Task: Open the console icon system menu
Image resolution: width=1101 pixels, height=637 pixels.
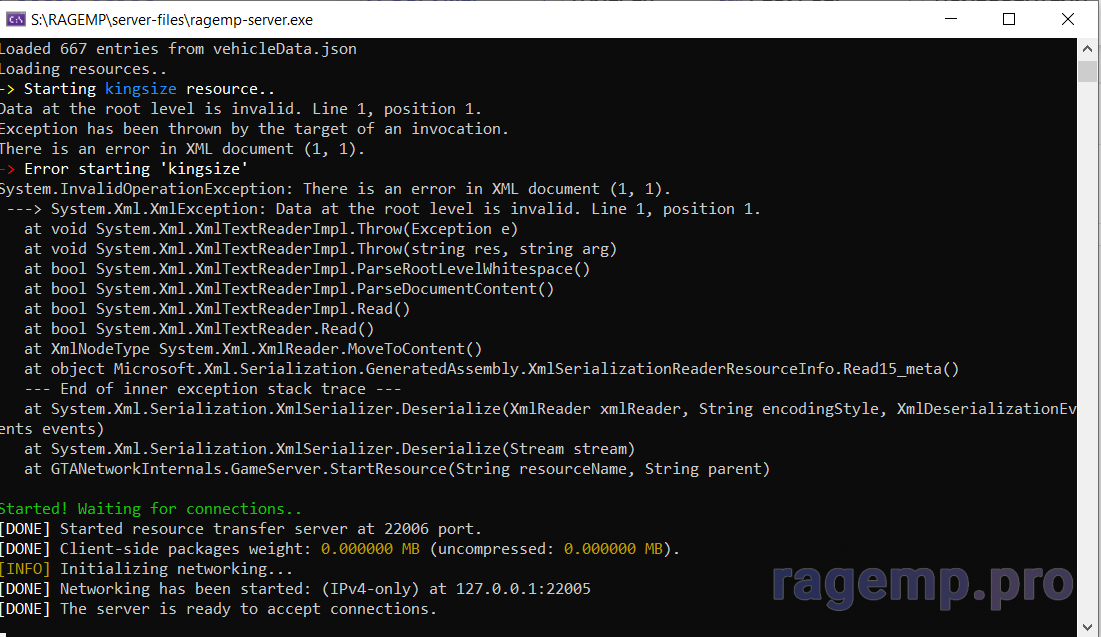Action: (15, 20)
